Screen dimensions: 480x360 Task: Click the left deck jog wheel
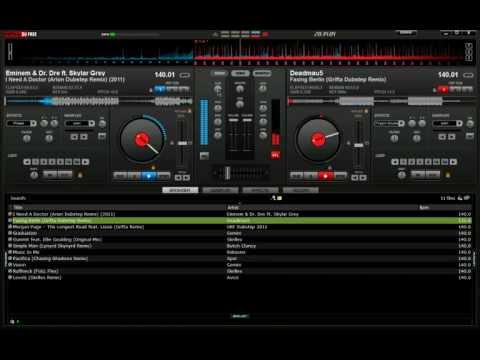142,139
